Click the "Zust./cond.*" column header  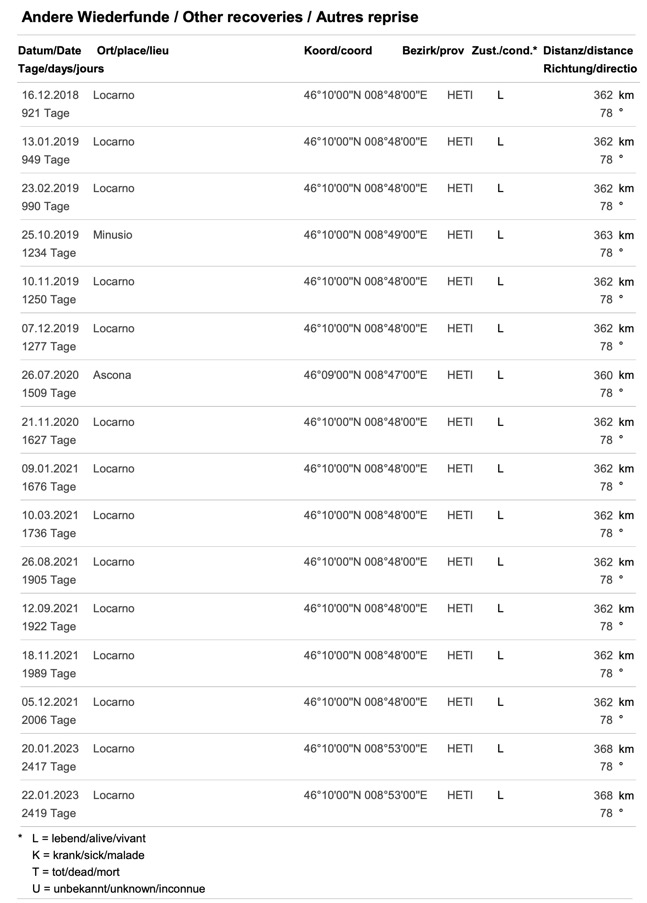click(x=504, y=51)
